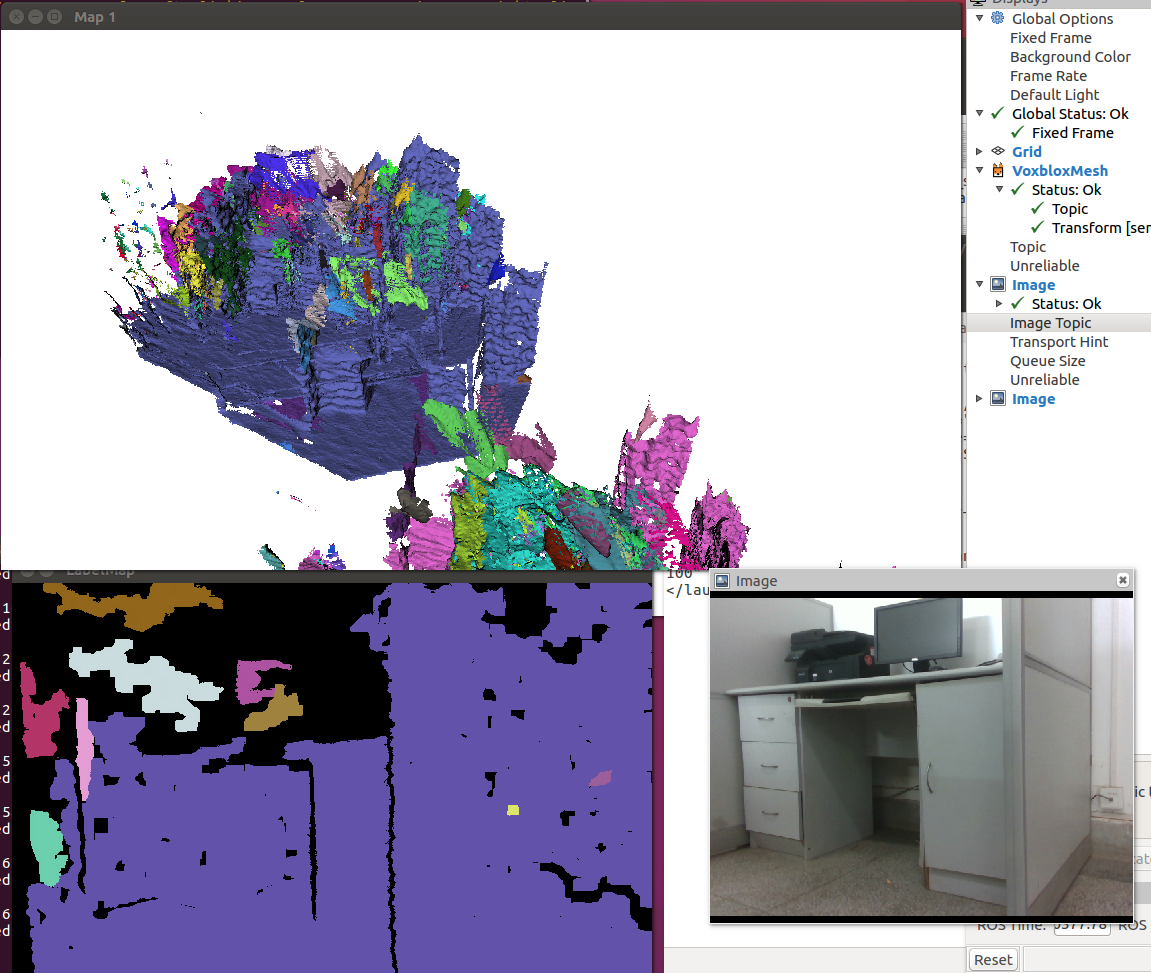This screenshot has width=1151, height=973.
Task: Toggle the Unreliable option under VoxbloxMesh
Action: tap(1044, 265)
